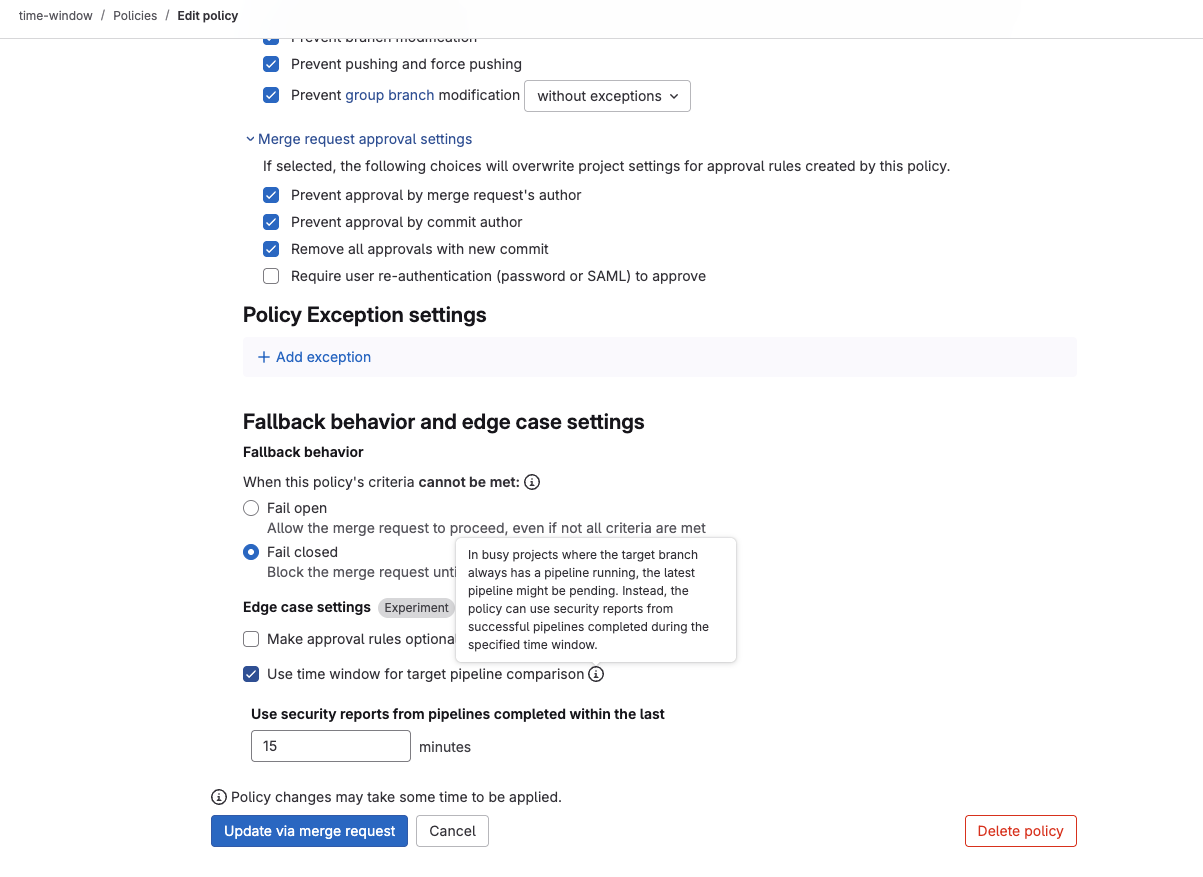
Task: Click the minutes input showing 15
Action: (x=330, y=746)
